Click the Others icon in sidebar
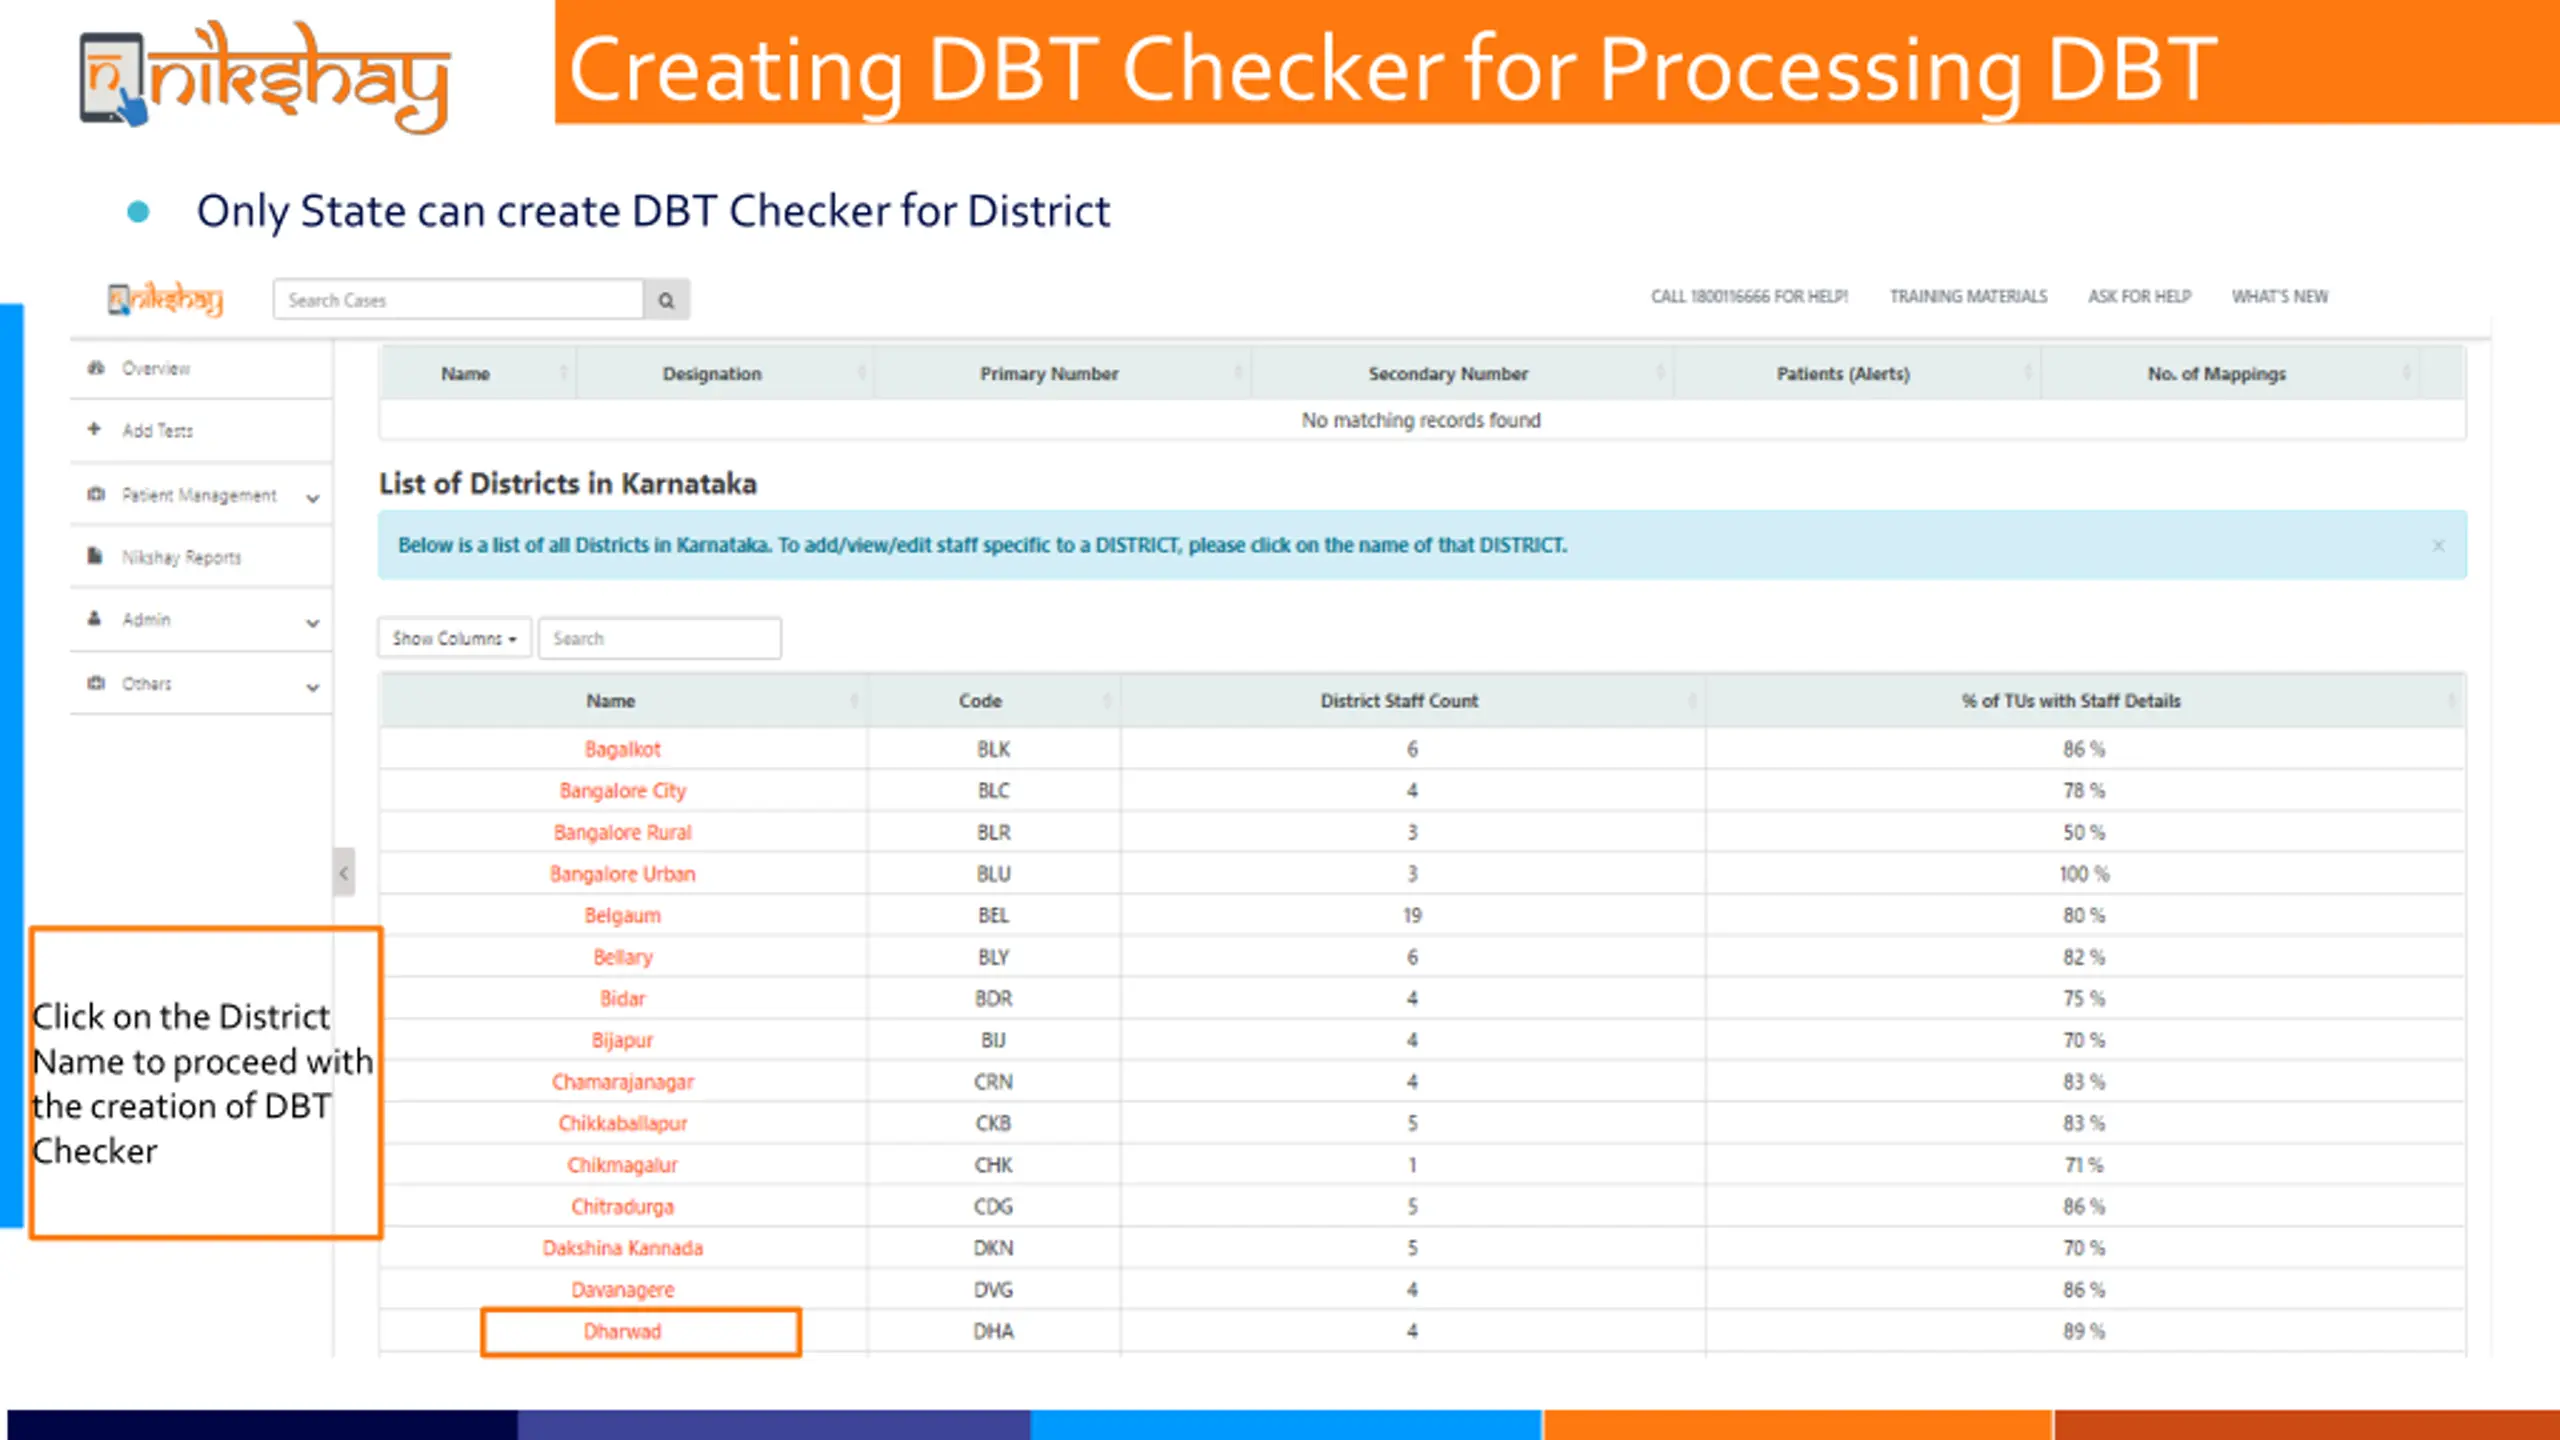The width and height of the screenshot is (2560, 1440). tap(96, 682)
